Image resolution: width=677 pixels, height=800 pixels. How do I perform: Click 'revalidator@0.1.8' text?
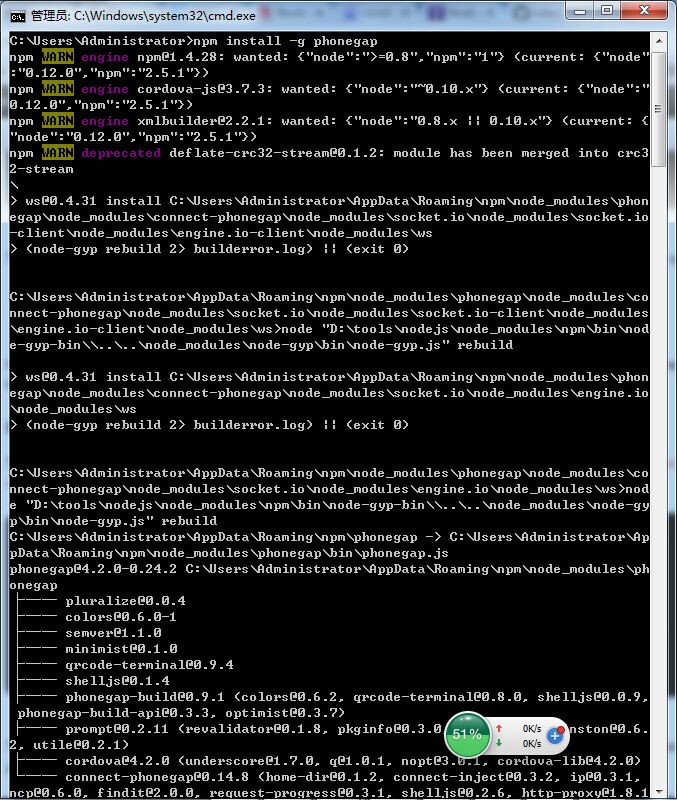pos(254,729)
